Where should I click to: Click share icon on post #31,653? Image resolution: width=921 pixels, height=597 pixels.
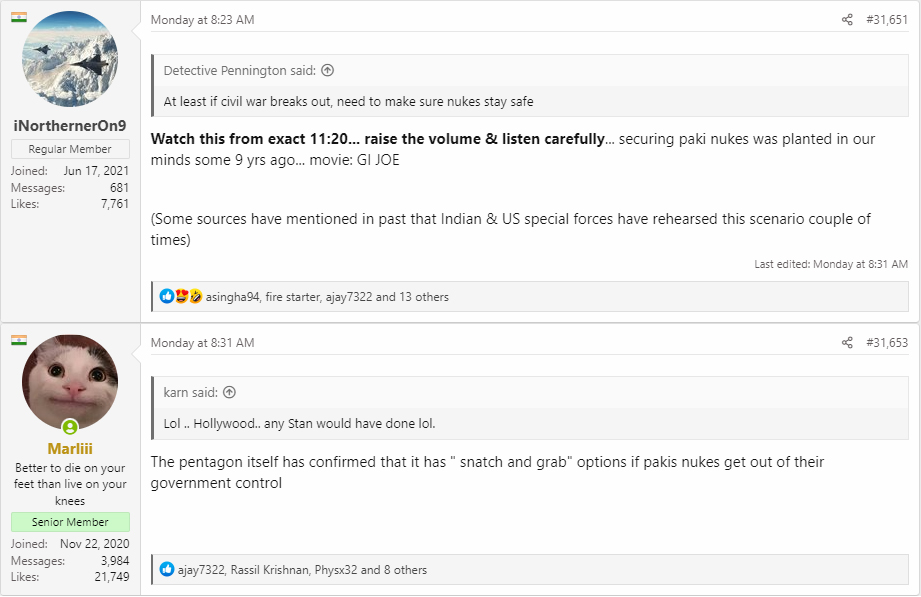[x=847, y=343]
